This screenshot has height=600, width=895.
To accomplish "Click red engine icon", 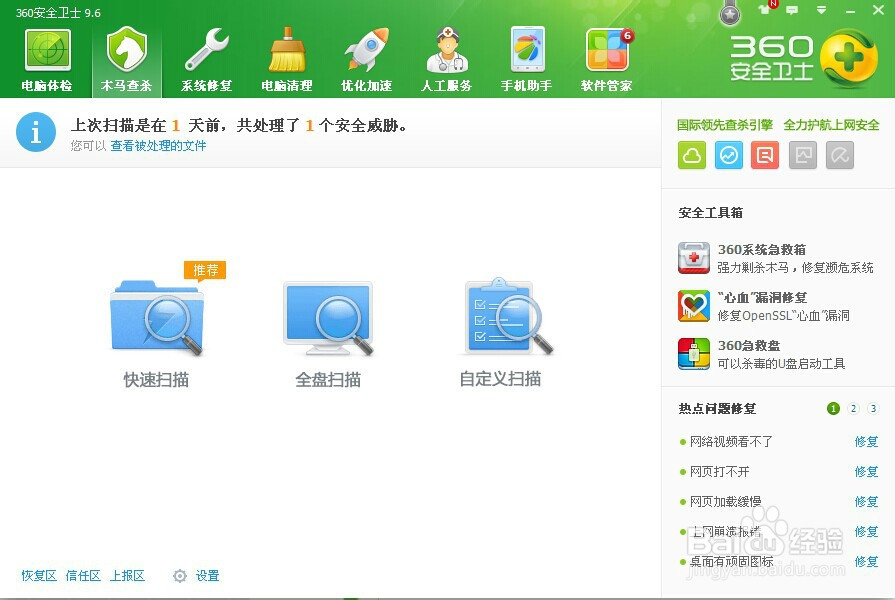I will pos(765,155).
